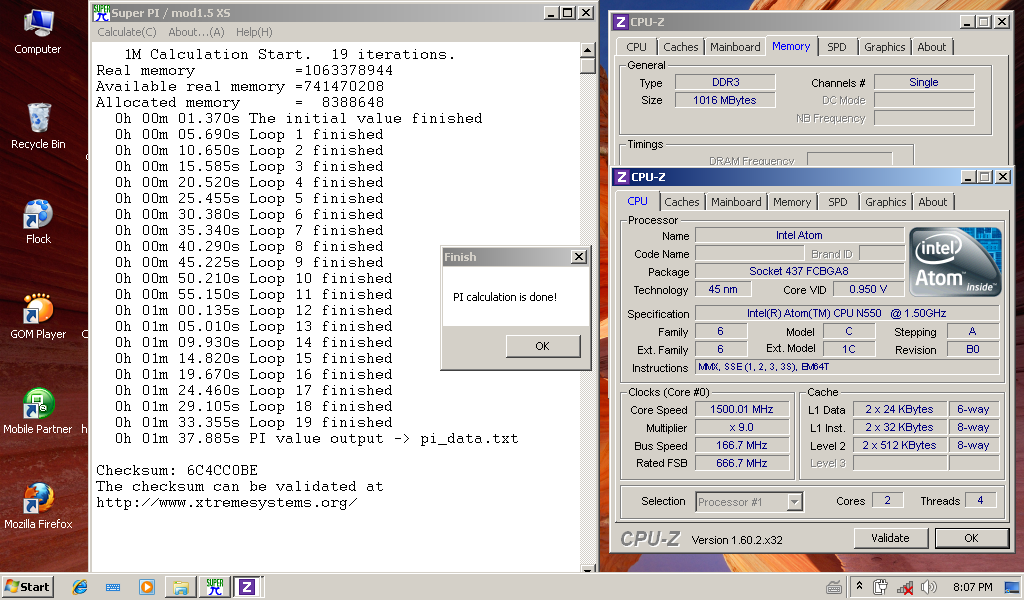Click the Validate button in CPU-Z
This screenshot has height=600, width=1024.
890,538
